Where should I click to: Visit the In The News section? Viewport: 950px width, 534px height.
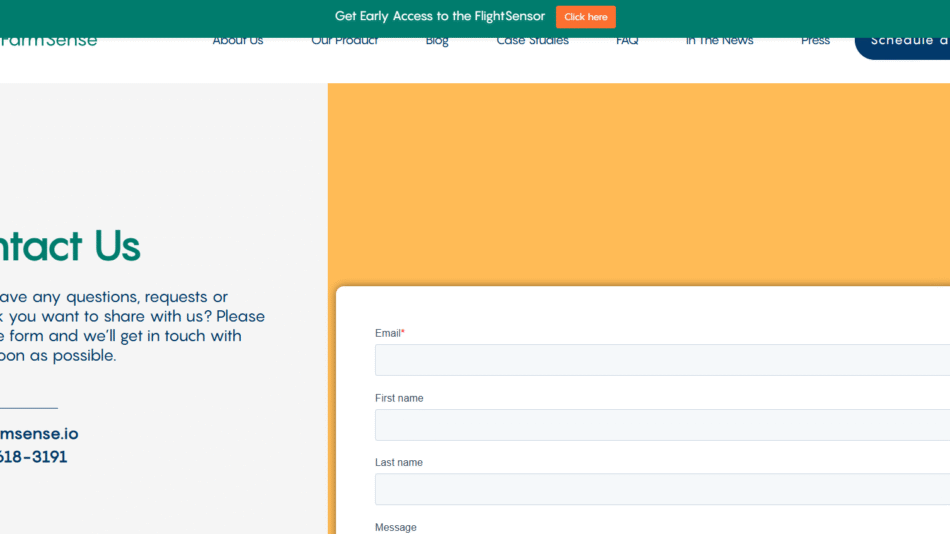719,41
